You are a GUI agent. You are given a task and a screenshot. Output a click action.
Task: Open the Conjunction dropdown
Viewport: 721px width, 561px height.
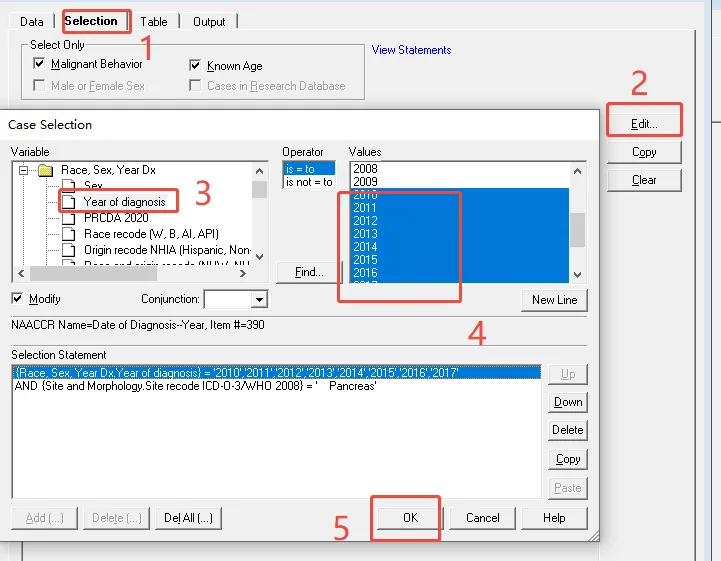[x=259, y=300]
